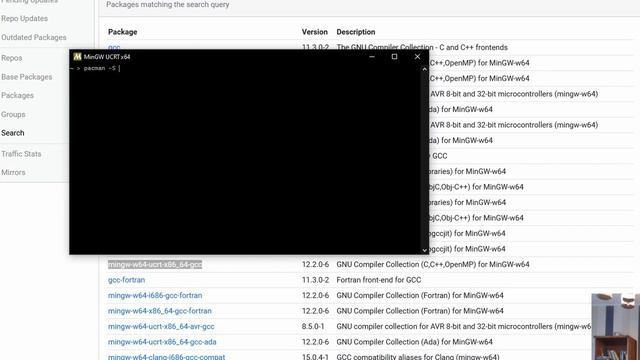This screenshot has height=360, width=640.
Task: Click 'Fortran front-end for GCC' description
Action: click(x=378, y=280)
